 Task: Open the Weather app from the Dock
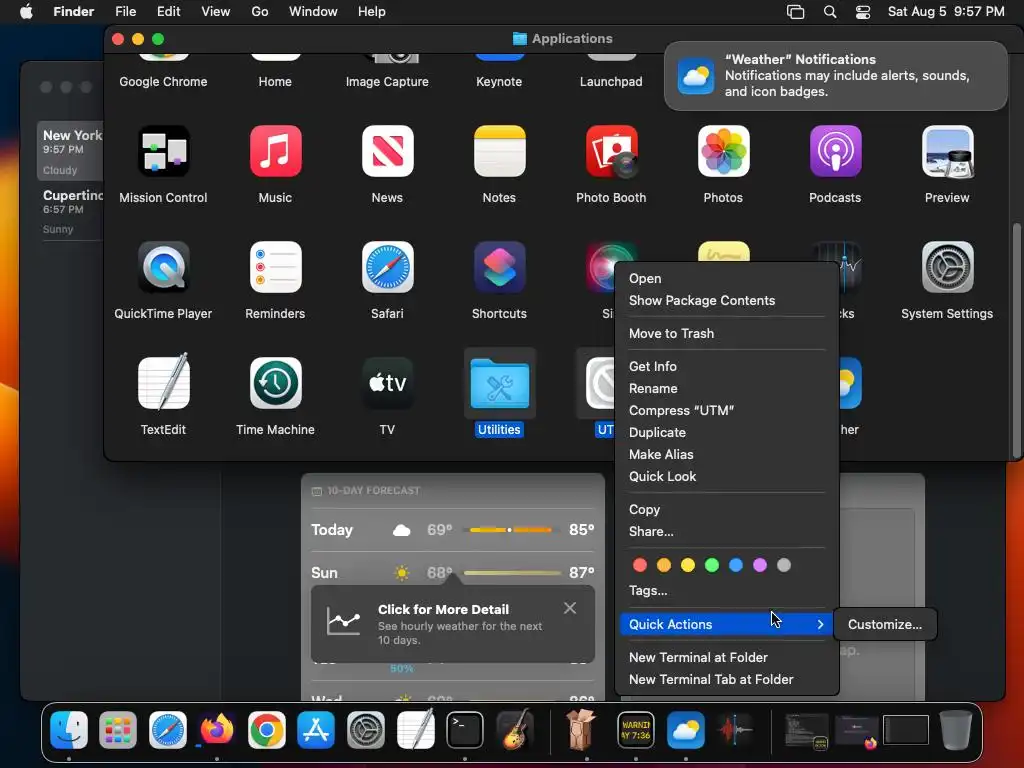(x=686, y=729)
